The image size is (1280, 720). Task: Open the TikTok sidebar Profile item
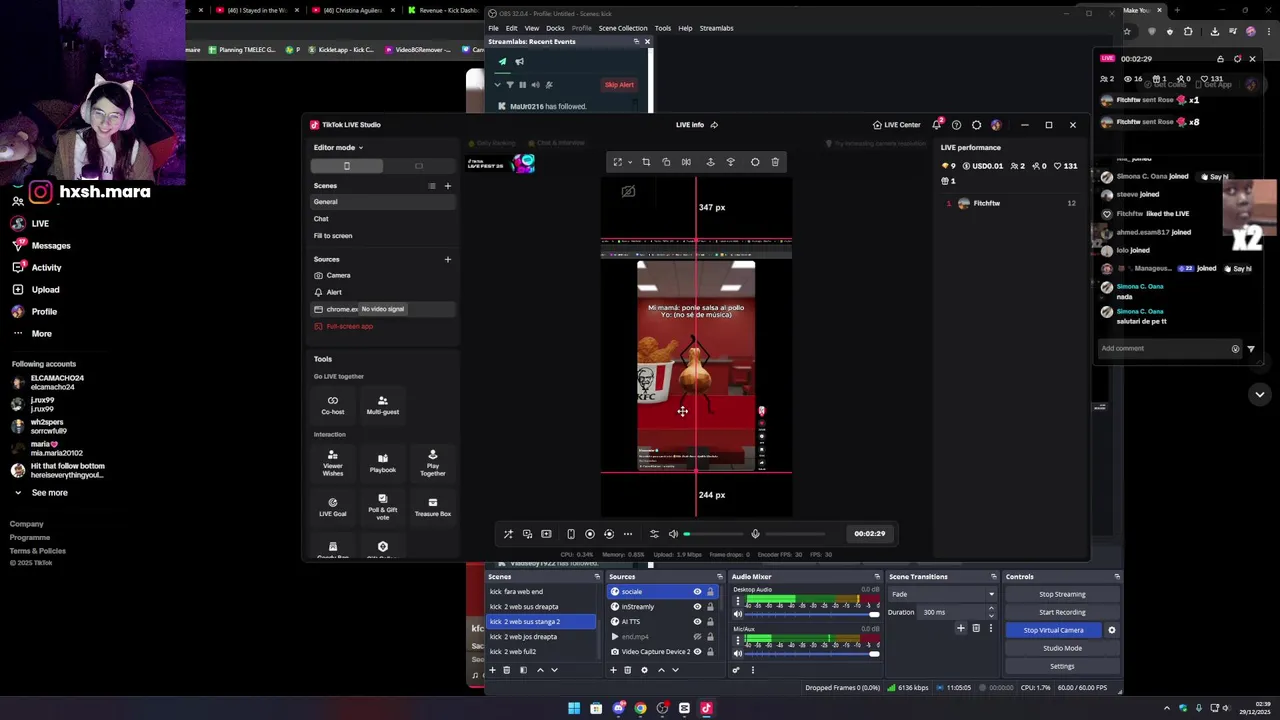pos(35,312)
